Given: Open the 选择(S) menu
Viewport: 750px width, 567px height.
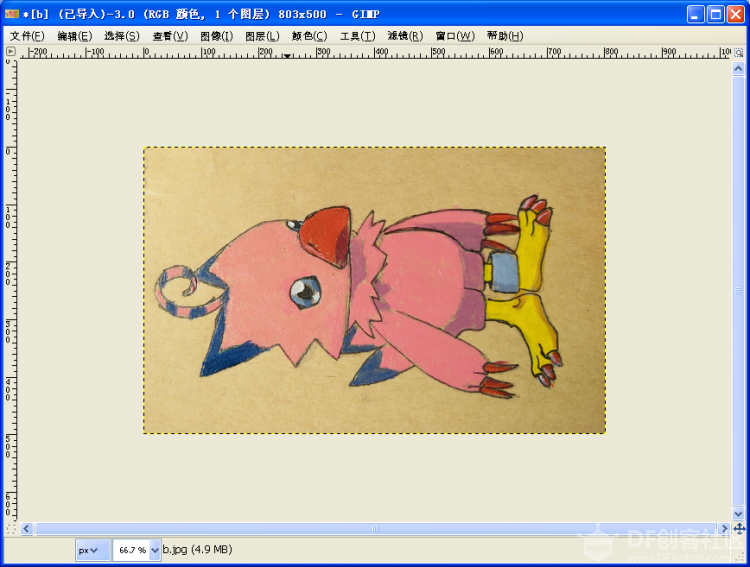Looking at the screenshot, I should point(122,36).
